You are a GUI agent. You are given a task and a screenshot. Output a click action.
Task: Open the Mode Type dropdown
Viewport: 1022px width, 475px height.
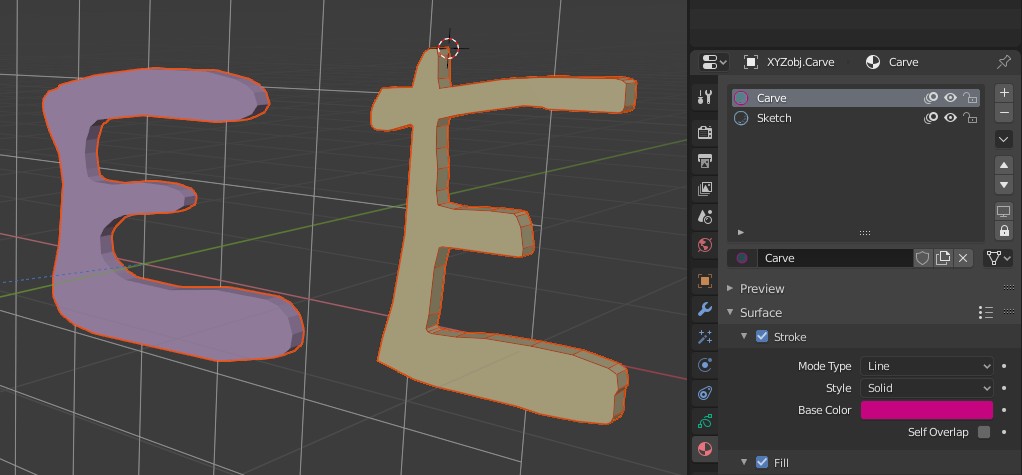927,366
